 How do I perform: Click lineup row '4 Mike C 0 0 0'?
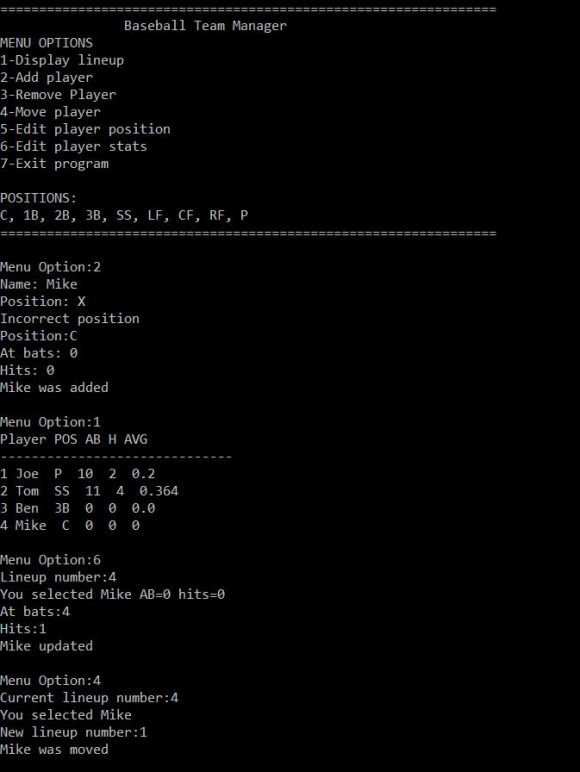tap(70, 525)
